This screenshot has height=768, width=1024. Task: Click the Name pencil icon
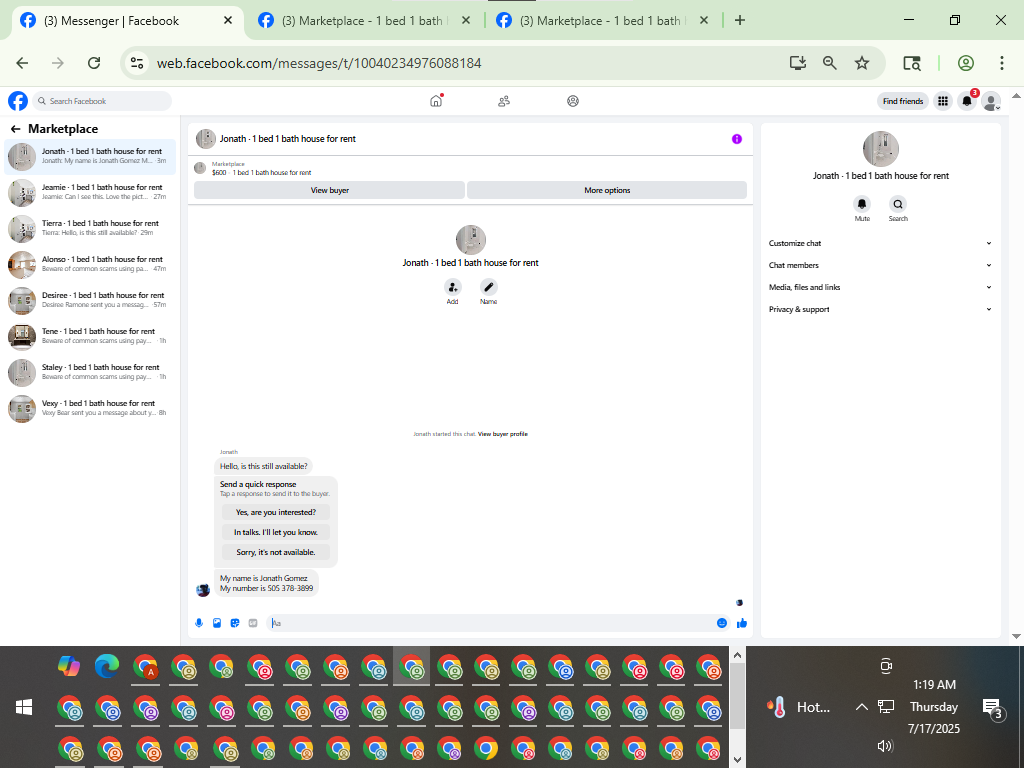coord(488,287)
